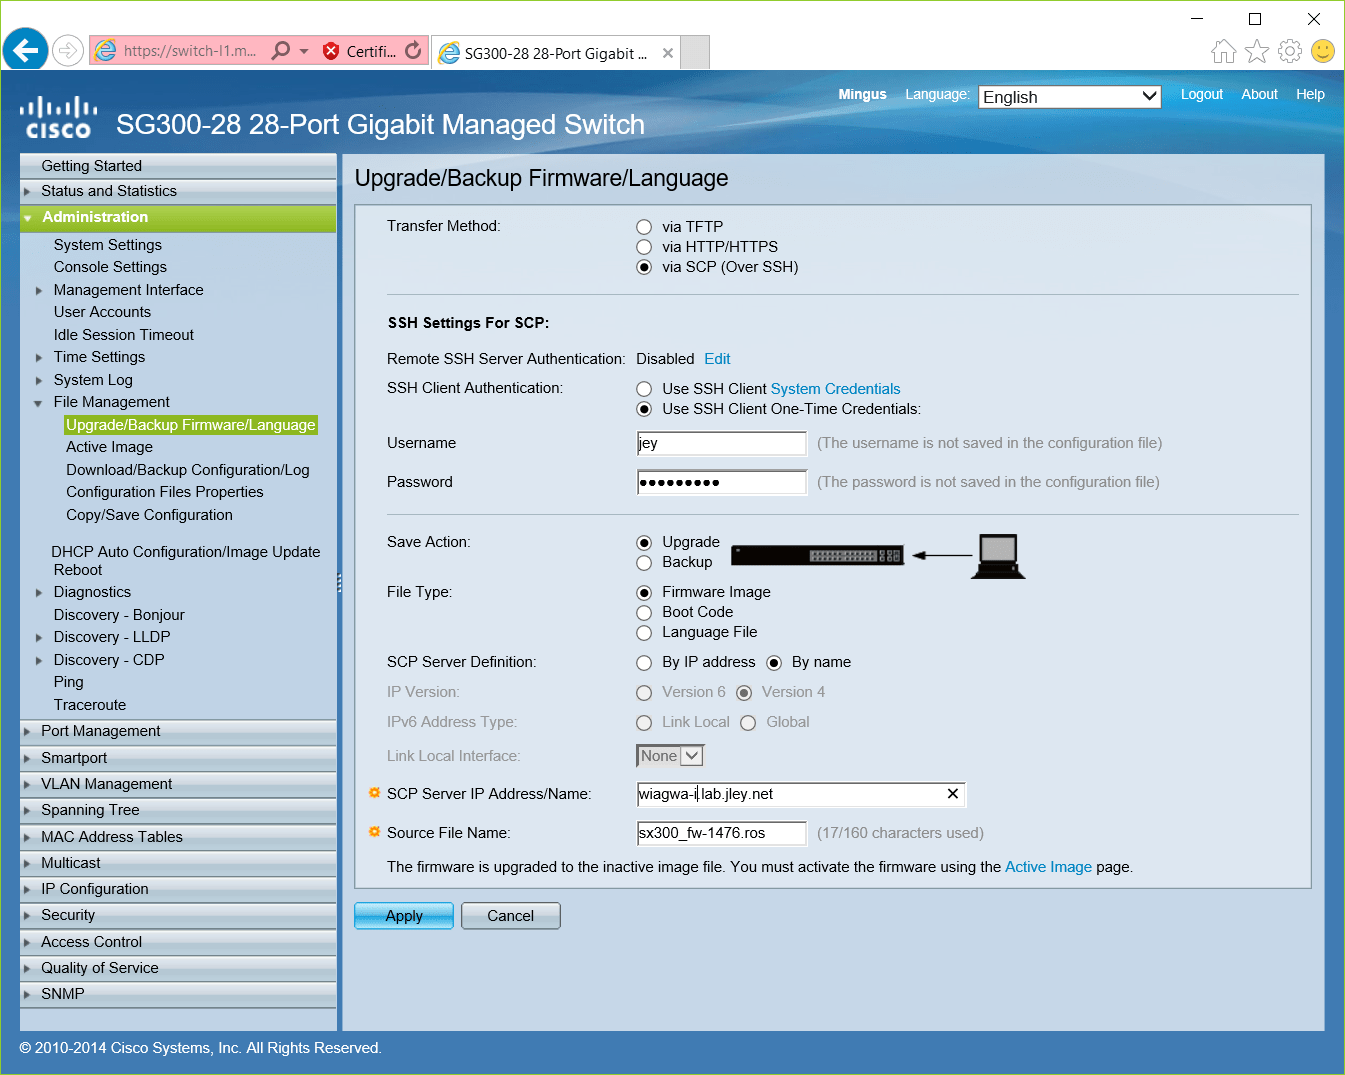
Task: Click the Username input field
Action: pos(721,443)
